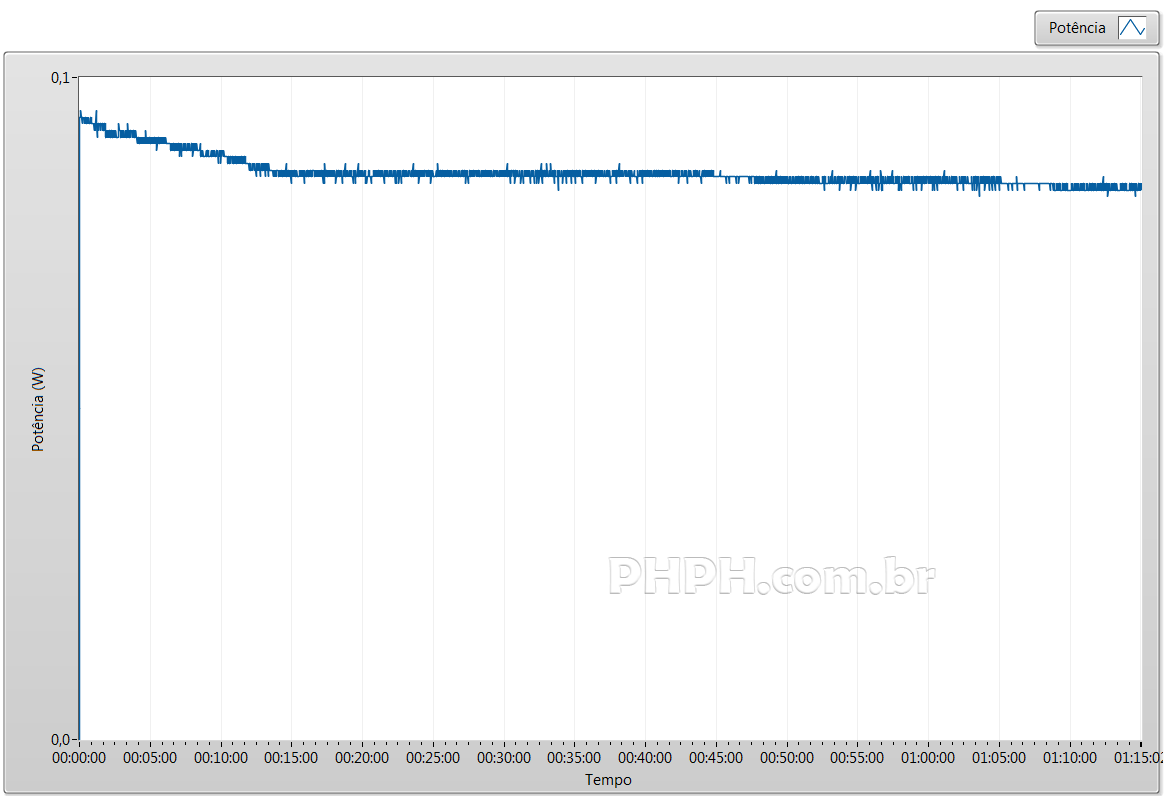This screenshot has height=796, width=1165.
Task: Click the 00:05:00 time axis label
Action: [x=150, y=758]
